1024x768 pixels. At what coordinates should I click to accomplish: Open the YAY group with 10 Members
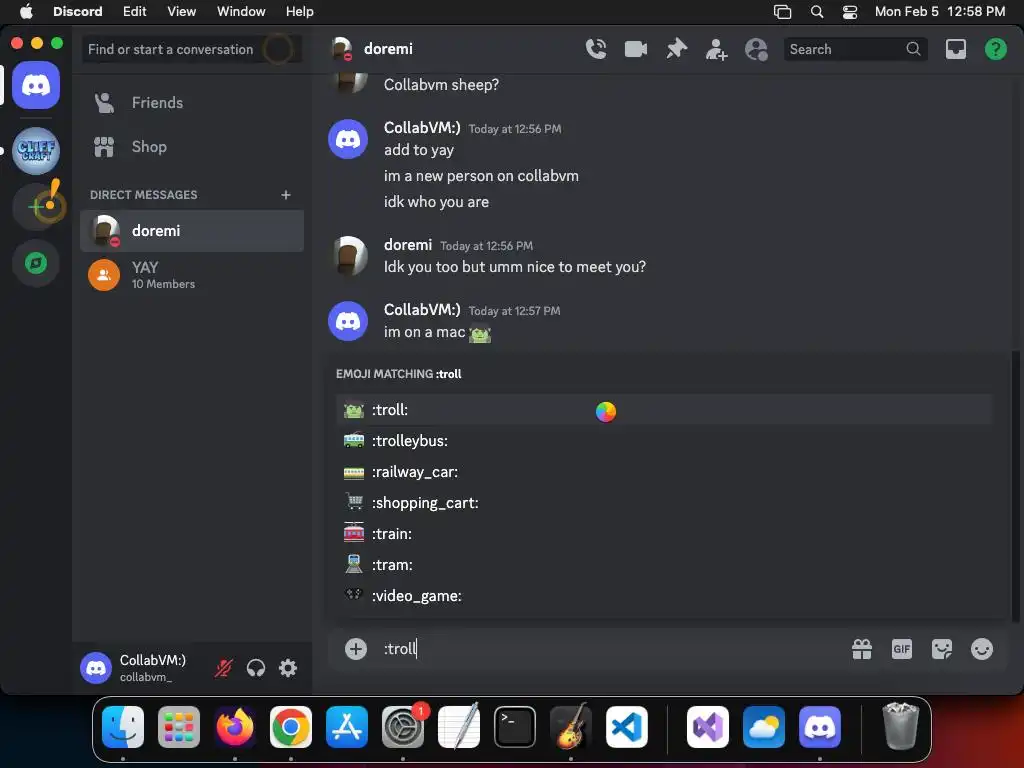click(x=191, y=275)
